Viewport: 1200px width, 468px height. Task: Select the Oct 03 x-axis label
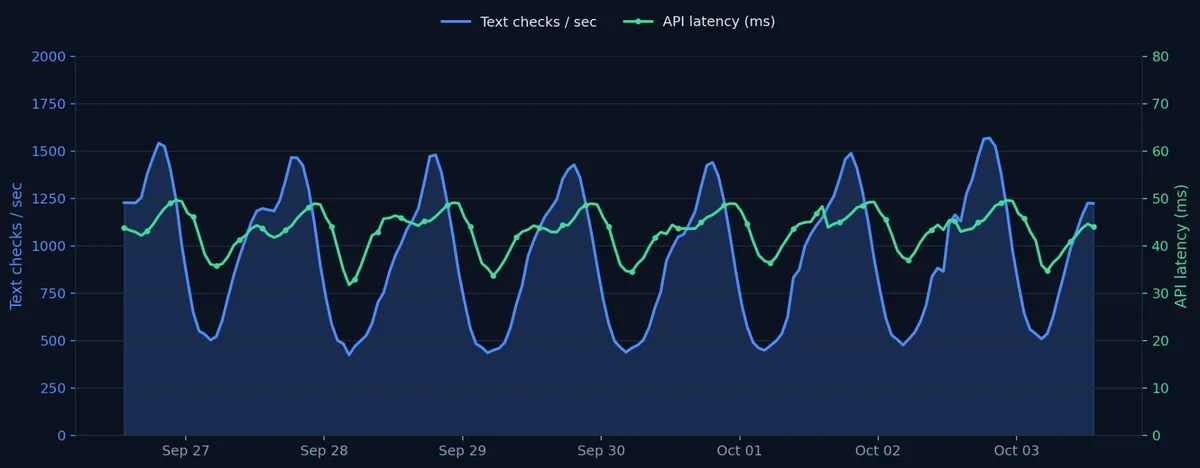click(x=1016, y=451)
